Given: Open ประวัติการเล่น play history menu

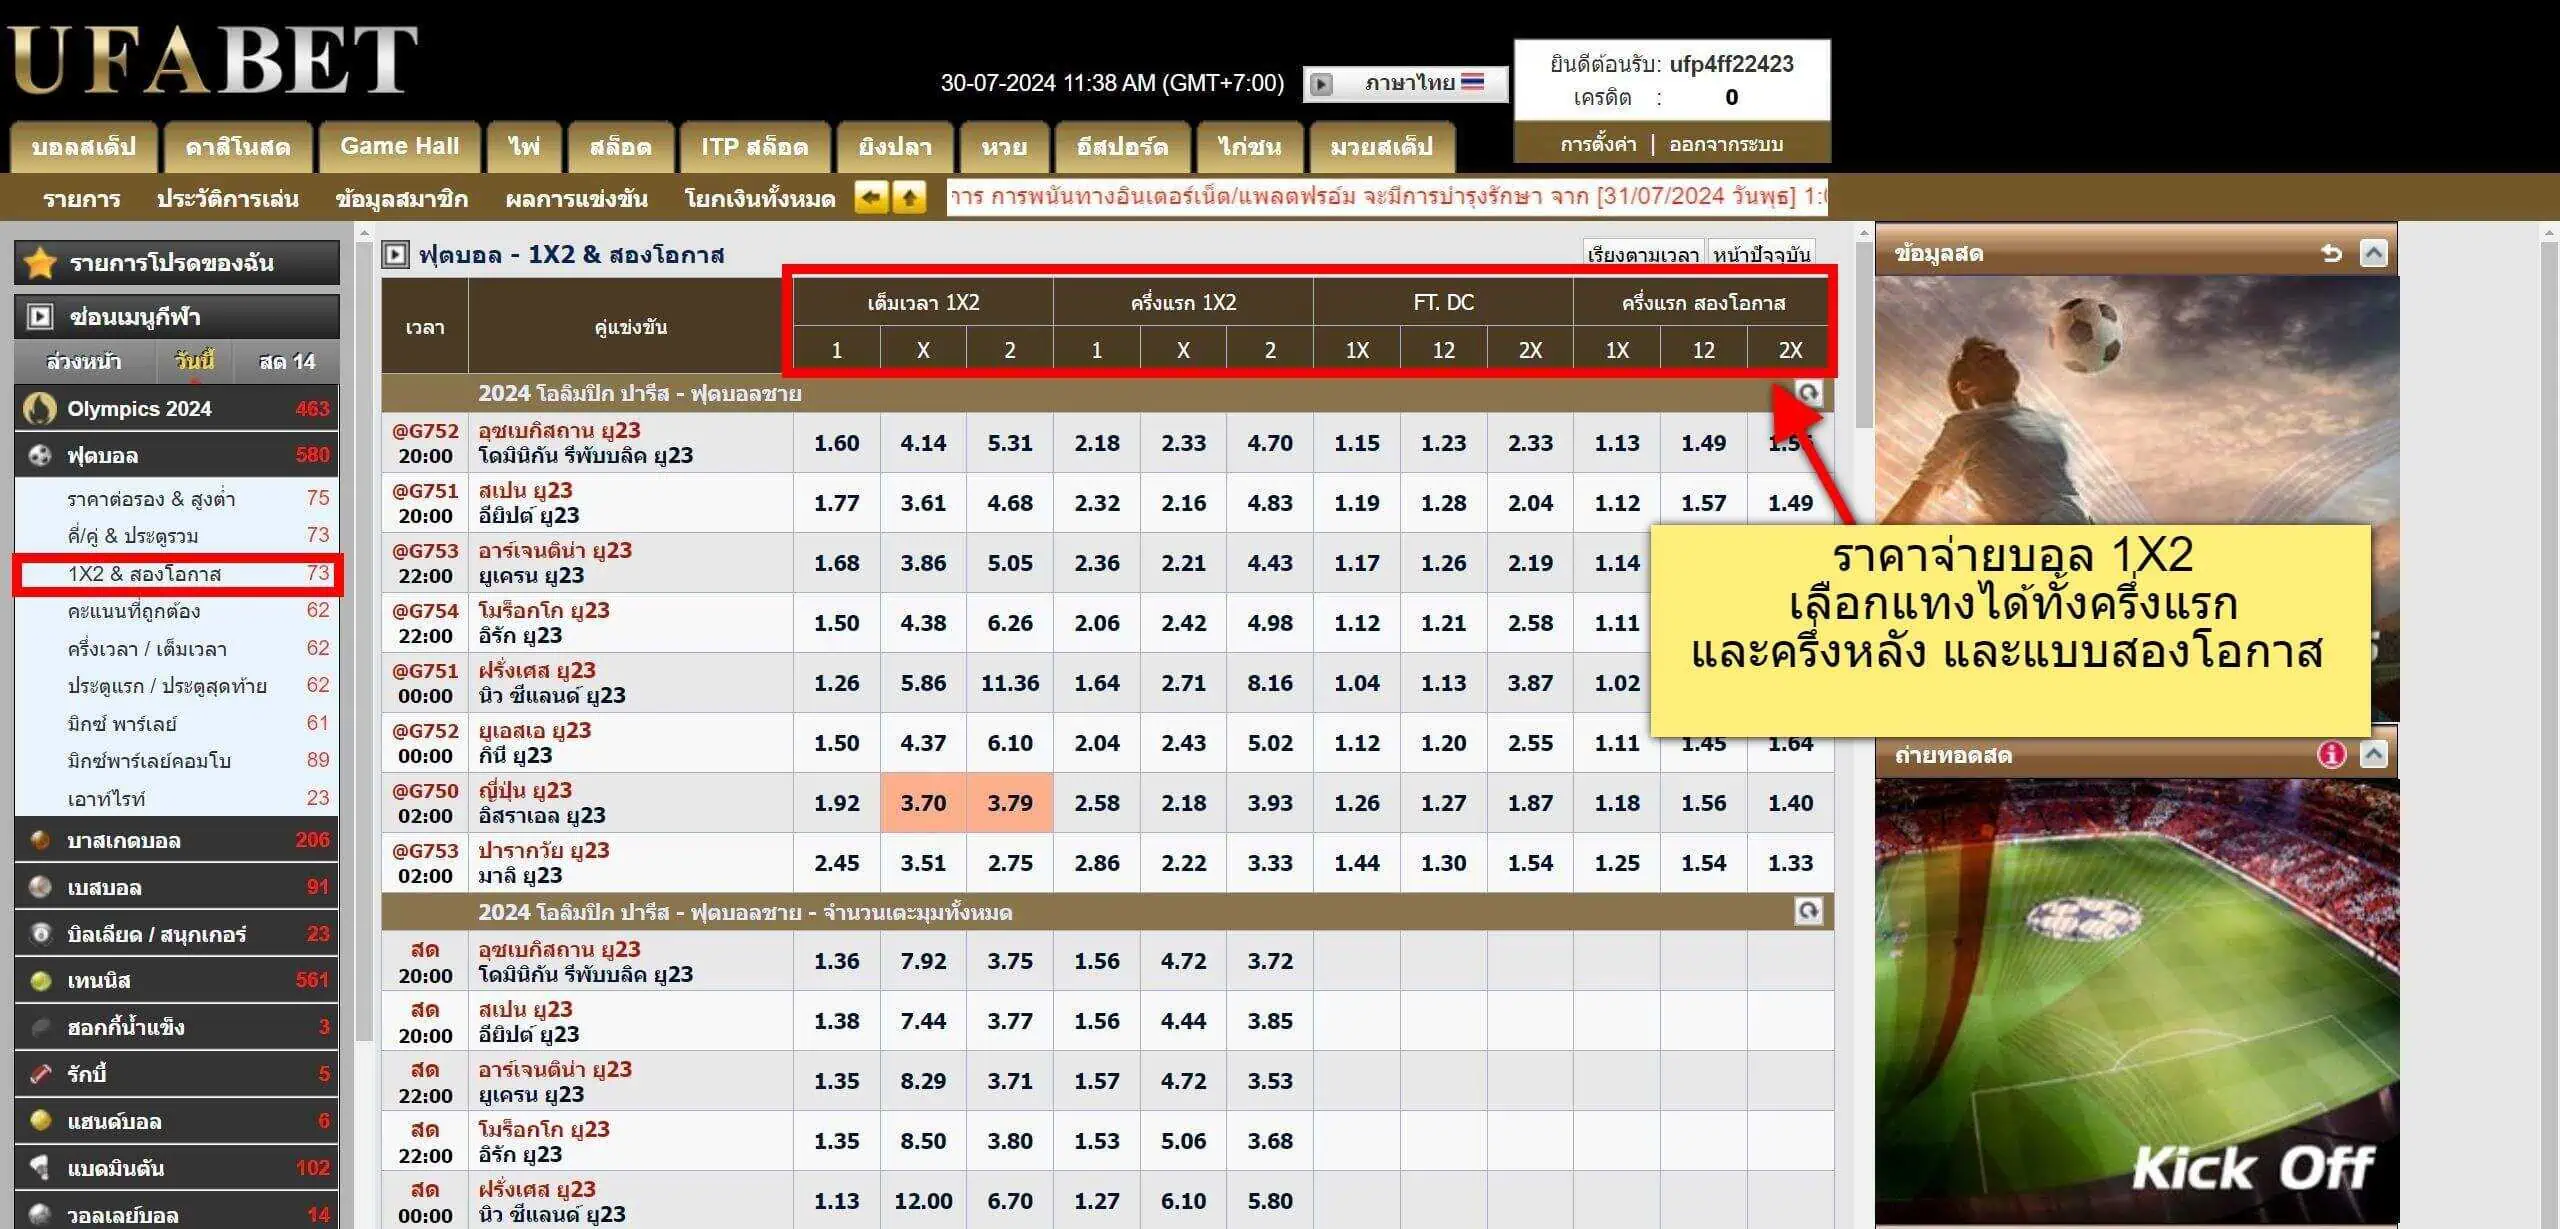Looking at the screenshot, I should 228,199.
